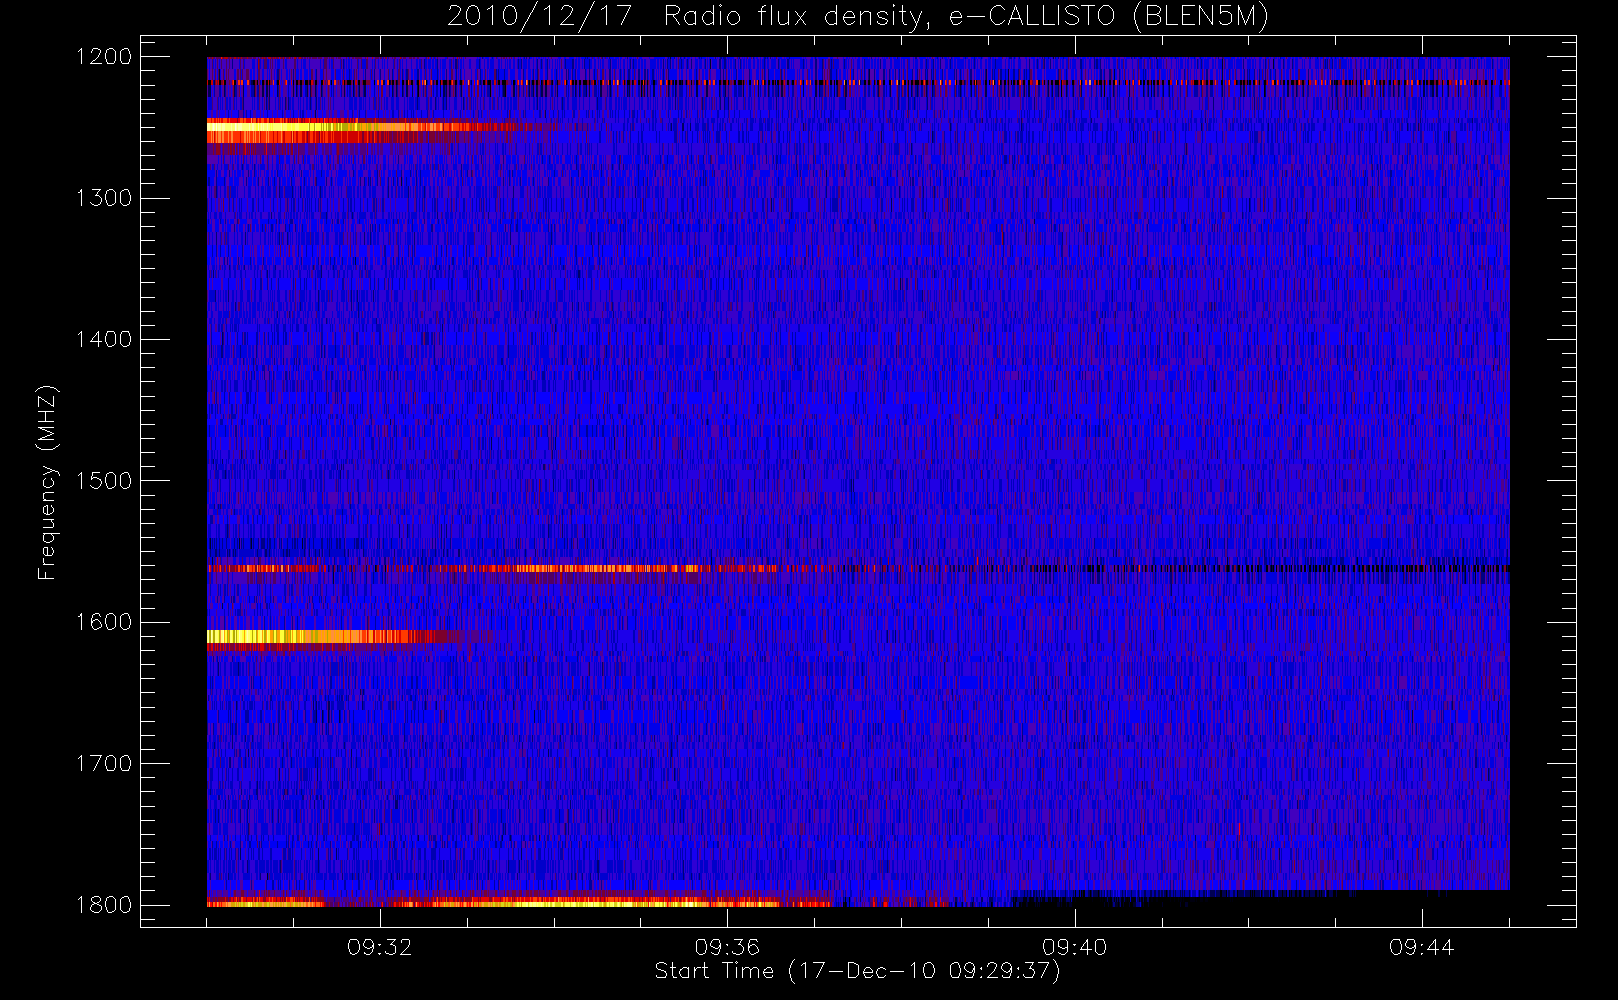Click the 09:32 time tick label
This screenshot has width=1618, height=1000.
(380, 947)
